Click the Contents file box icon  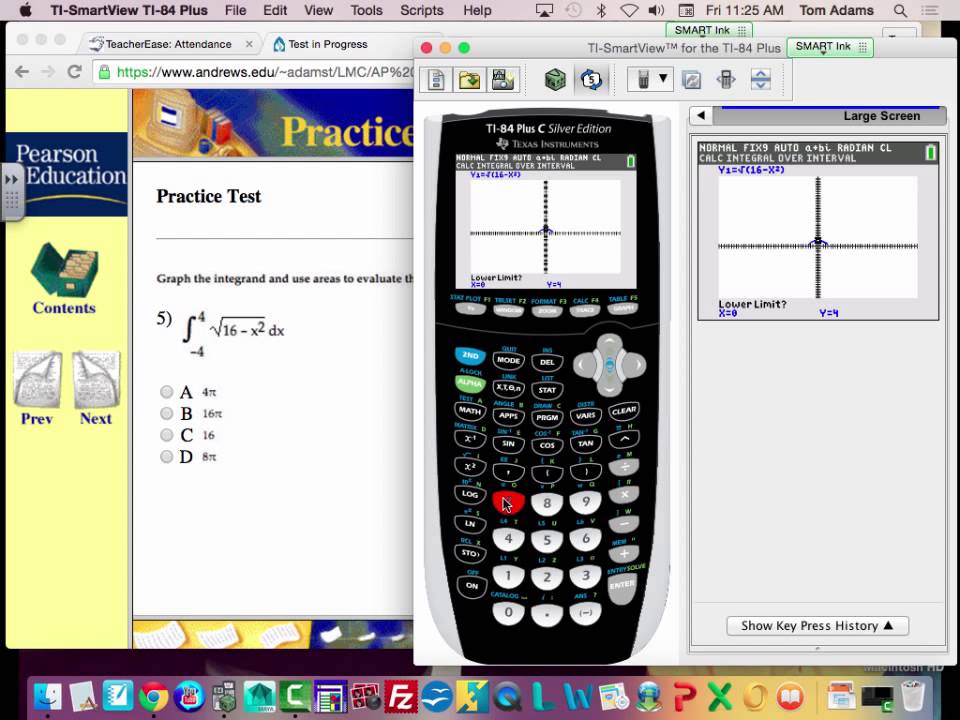64,270
